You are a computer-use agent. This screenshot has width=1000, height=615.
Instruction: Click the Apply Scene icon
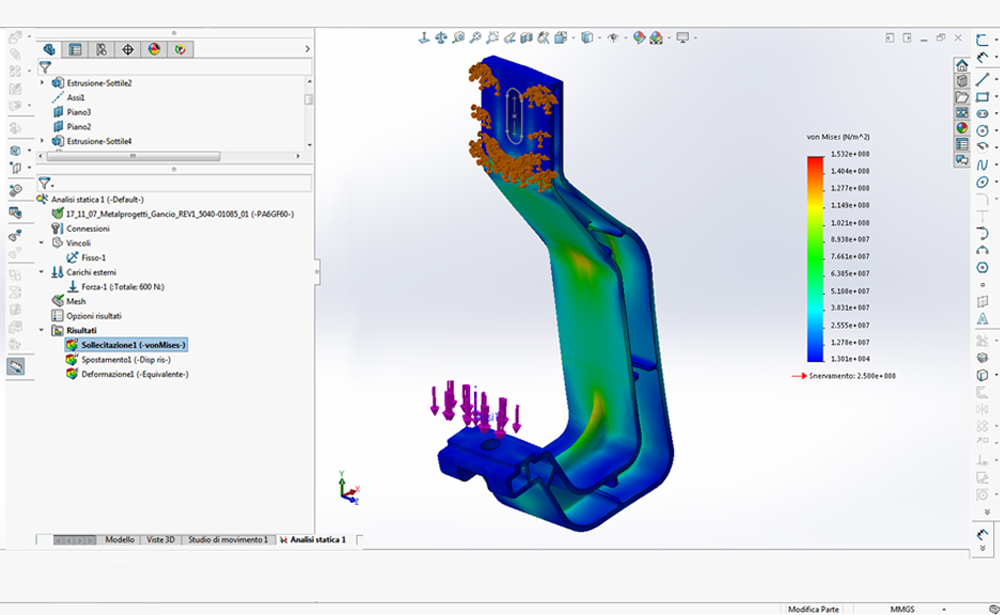click(x=656, y=38)
